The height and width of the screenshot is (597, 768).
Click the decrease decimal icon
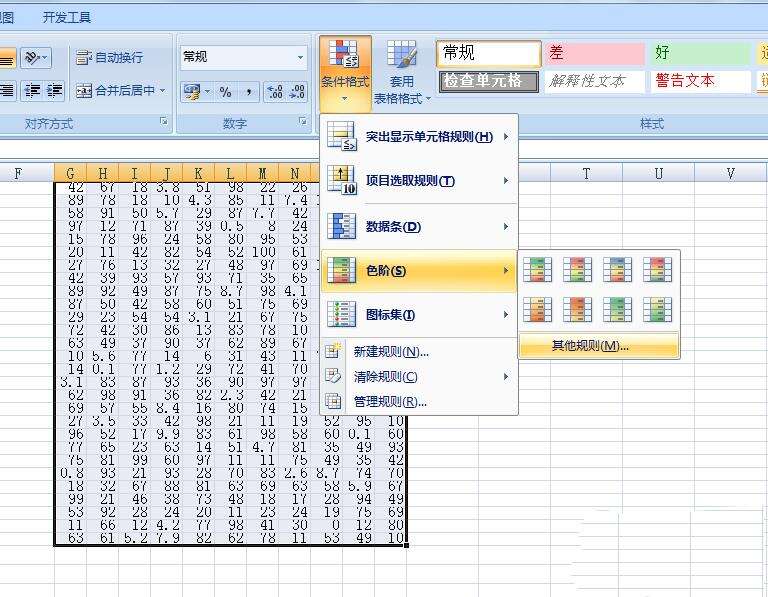point(297,92)
